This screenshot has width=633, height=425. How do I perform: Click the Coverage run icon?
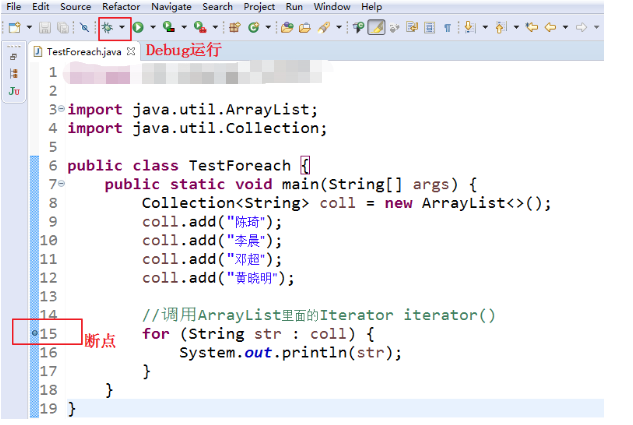[169, 27]
